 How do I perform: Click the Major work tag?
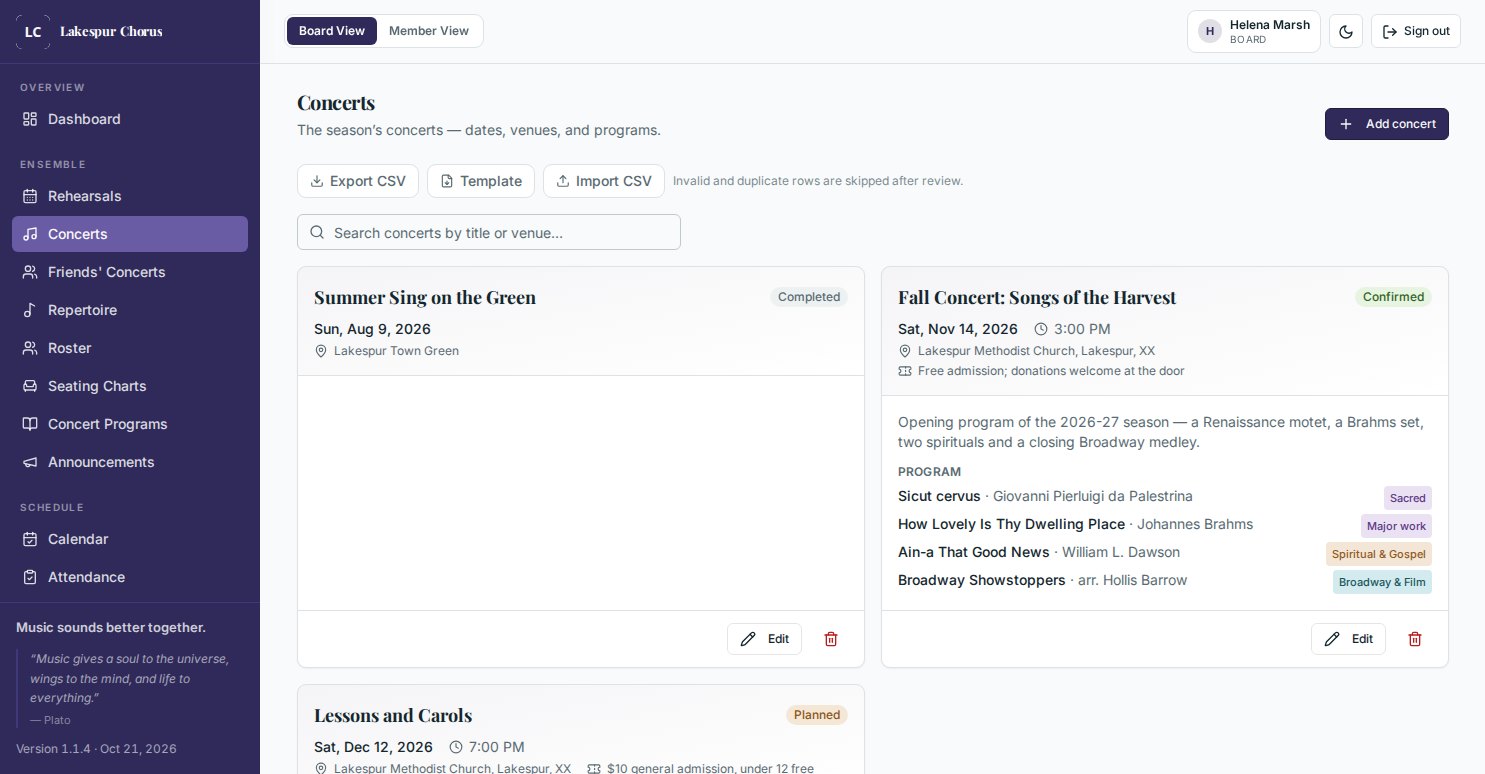click(1396, 526)
